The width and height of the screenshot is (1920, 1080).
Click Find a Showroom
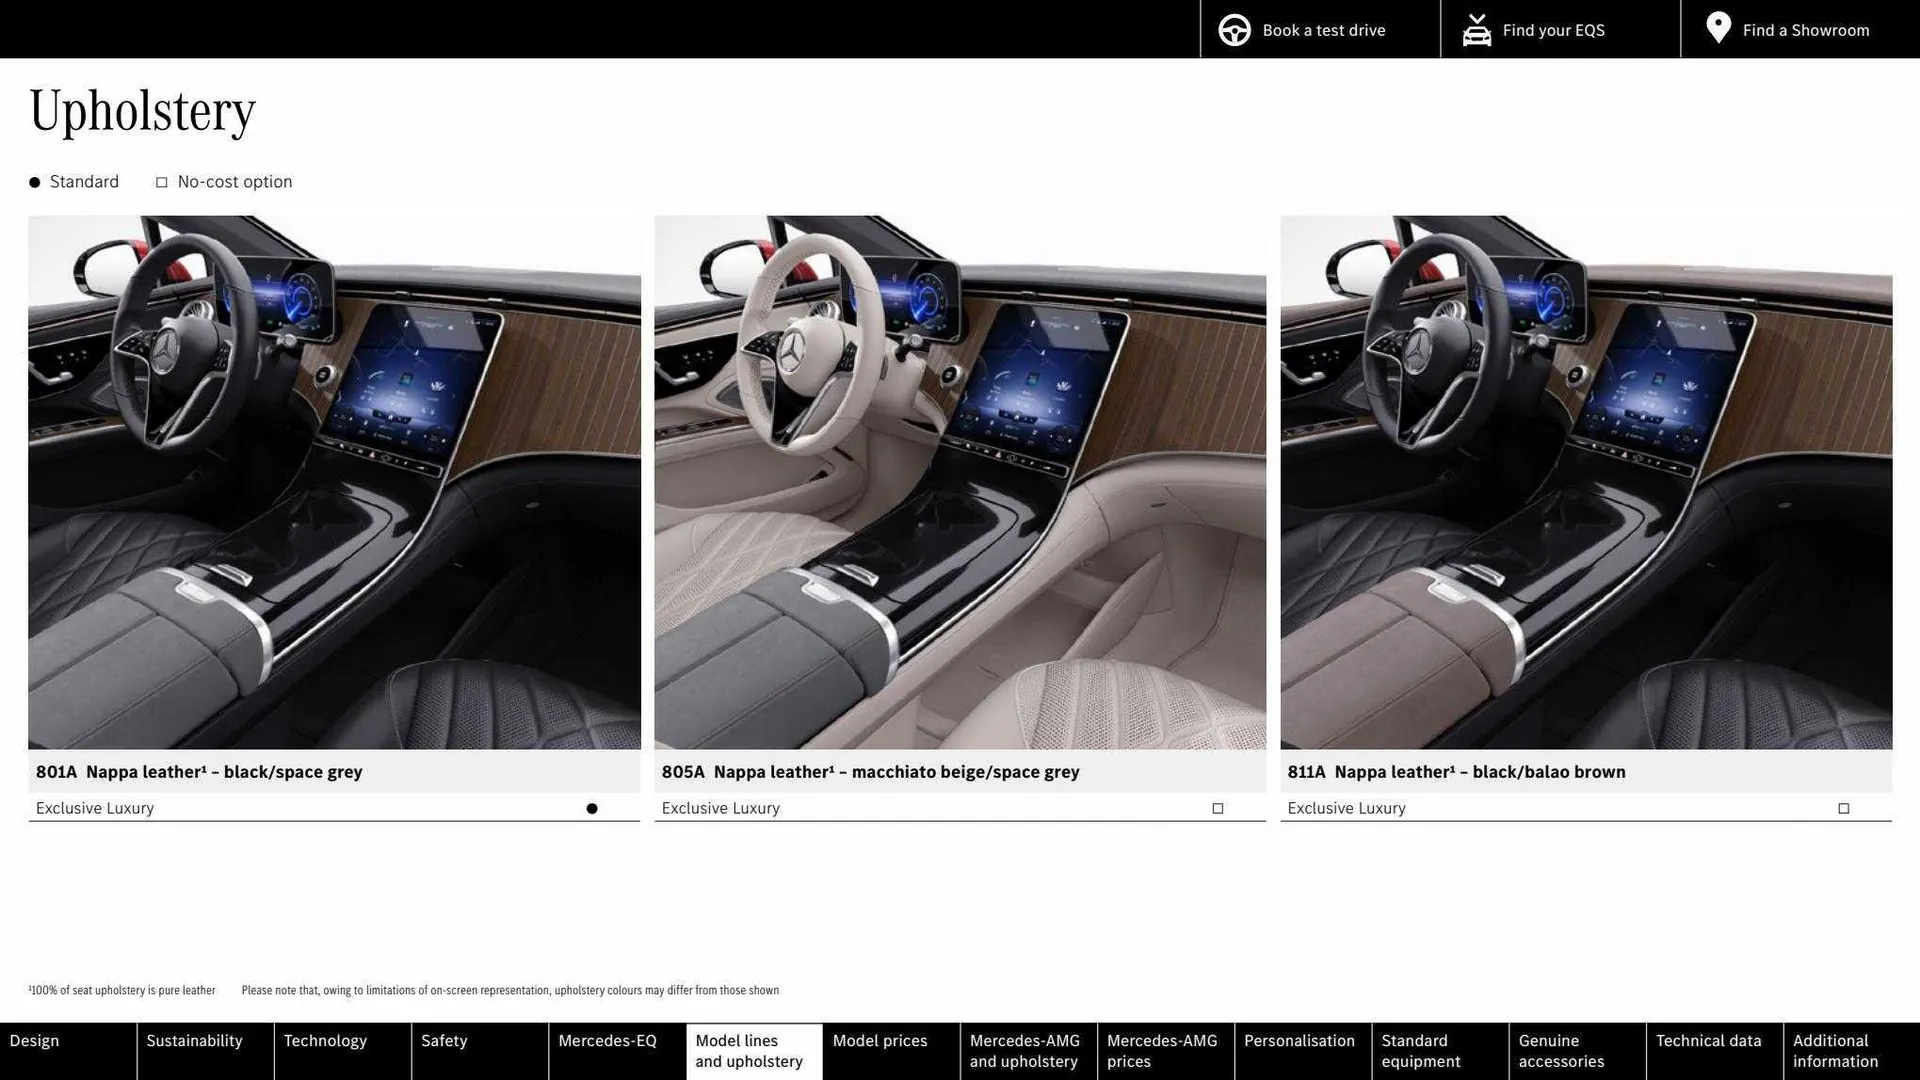1805,29
